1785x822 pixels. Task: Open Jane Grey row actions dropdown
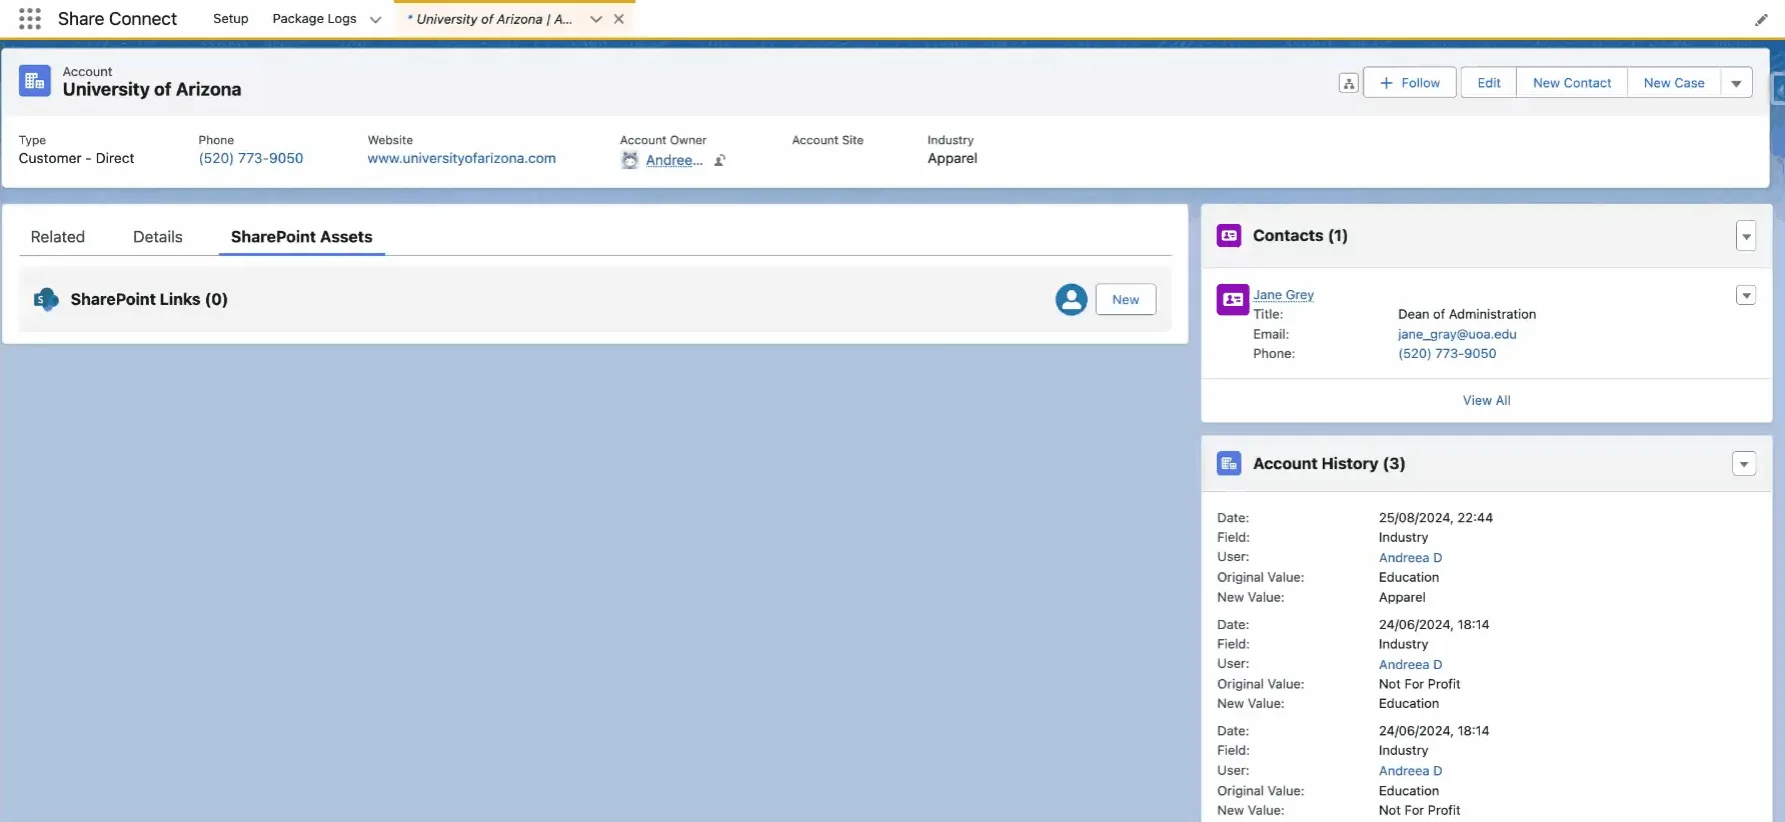point(1746,295)
